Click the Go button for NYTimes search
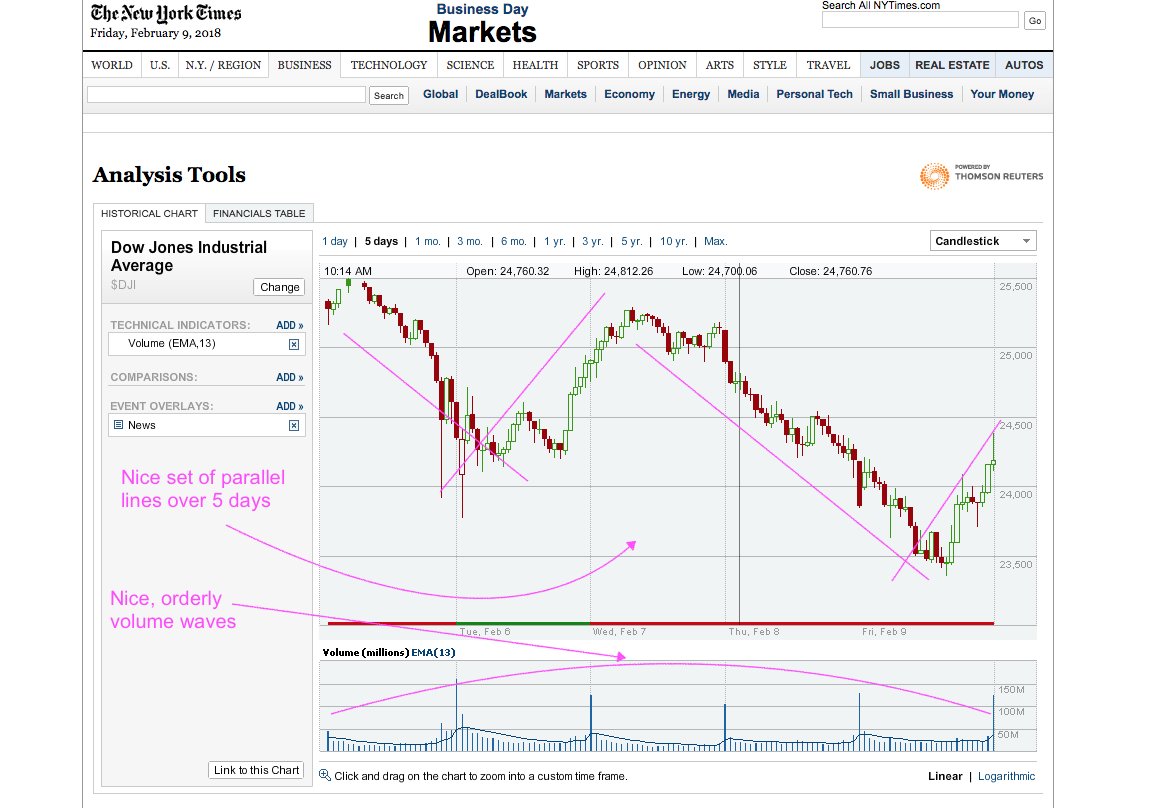1172x808 pixels. click(1034, 21)
